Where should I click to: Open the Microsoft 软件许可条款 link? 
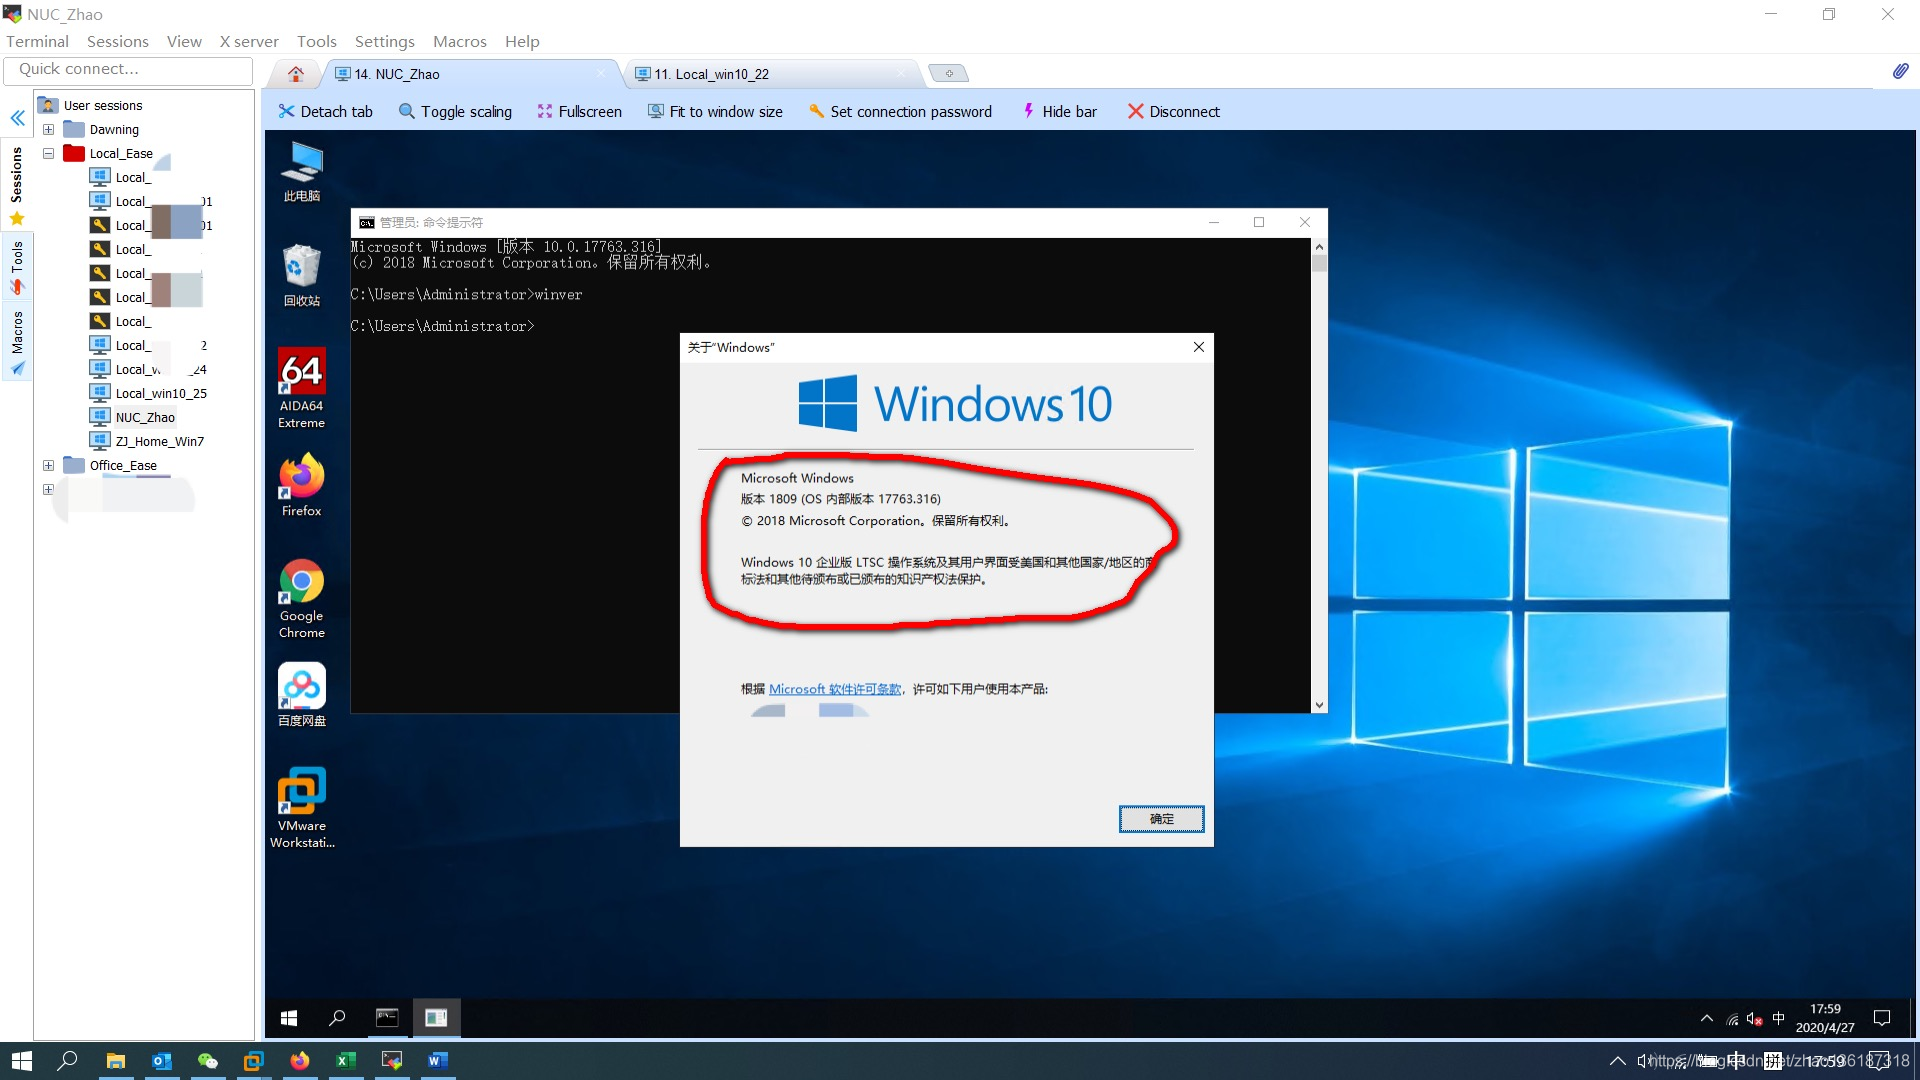point(834,689)
